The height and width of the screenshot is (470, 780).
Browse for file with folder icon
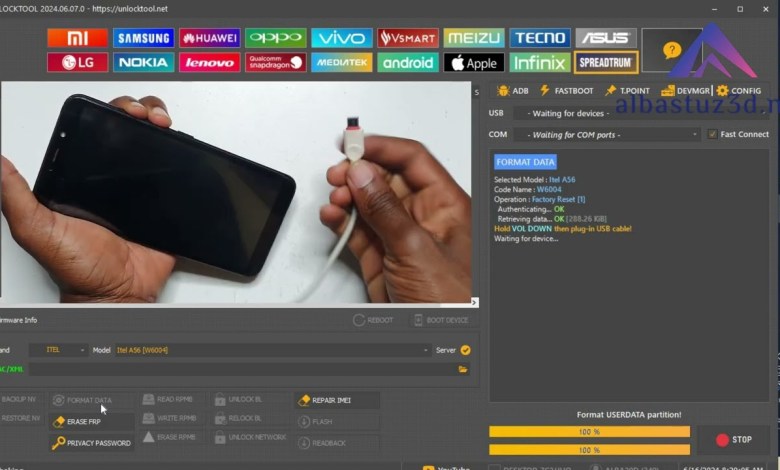[463, 369]
